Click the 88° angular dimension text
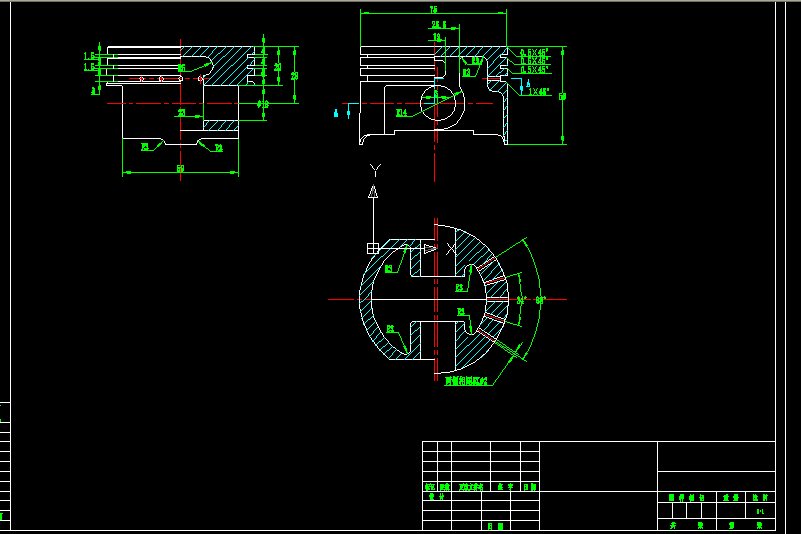This screenshot has width=801, height=534. (x=540, y=299)
